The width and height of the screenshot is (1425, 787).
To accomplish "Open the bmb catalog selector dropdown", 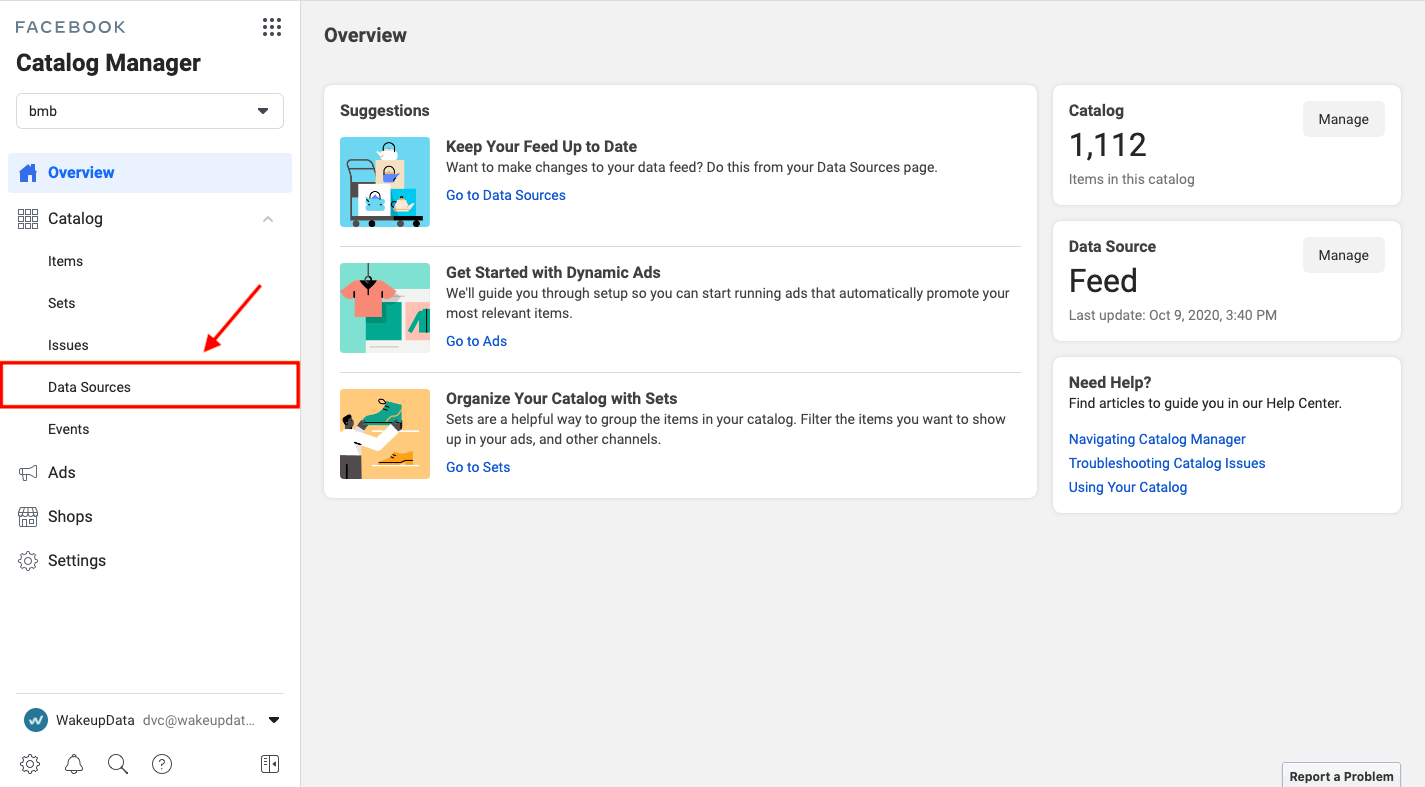I will pyautogui.click(x=150, y=111).
